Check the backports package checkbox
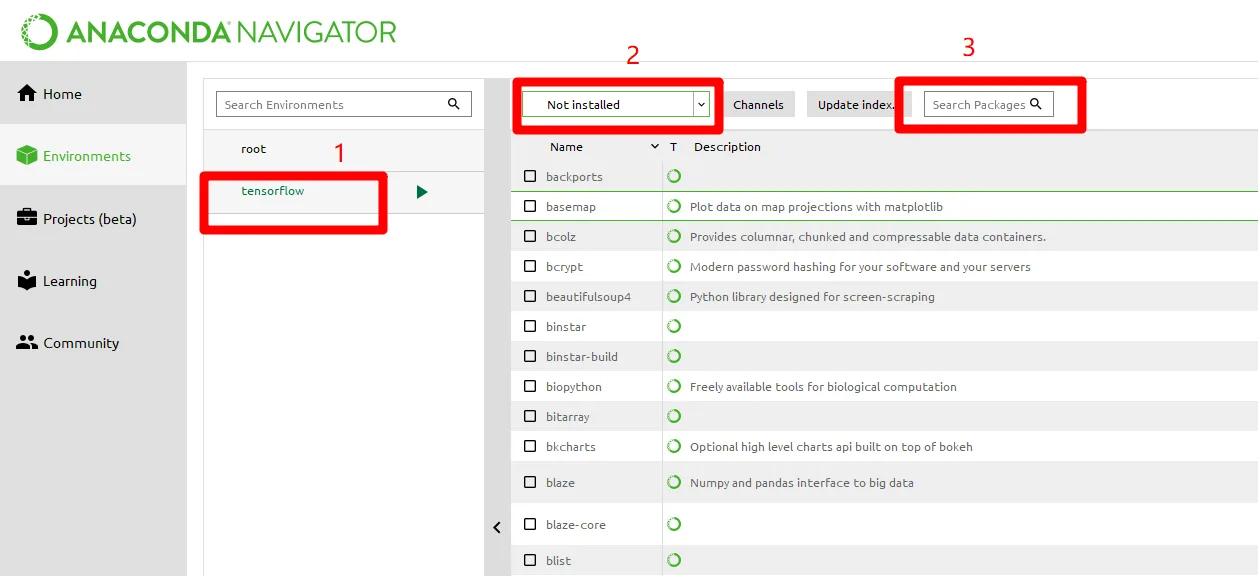 (530, 176)
